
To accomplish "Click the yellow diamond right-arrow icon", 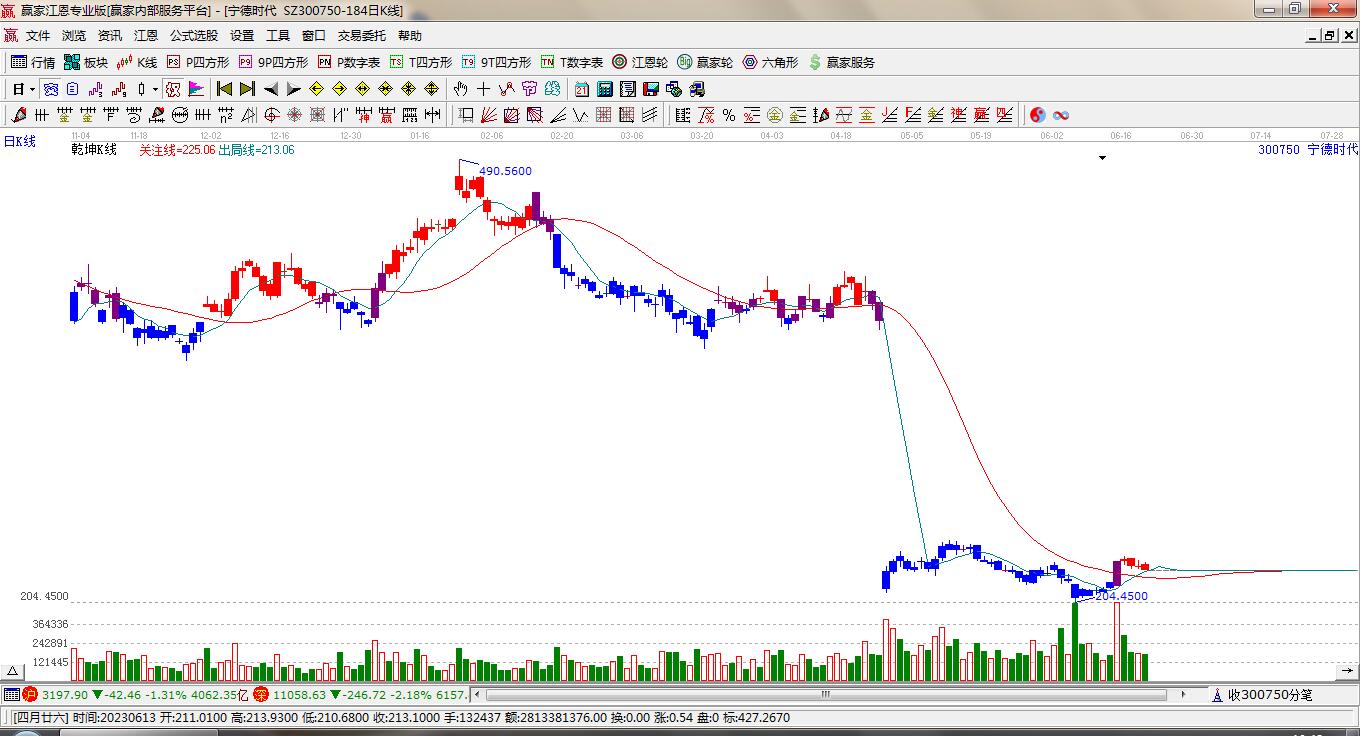I will point(340,89).
